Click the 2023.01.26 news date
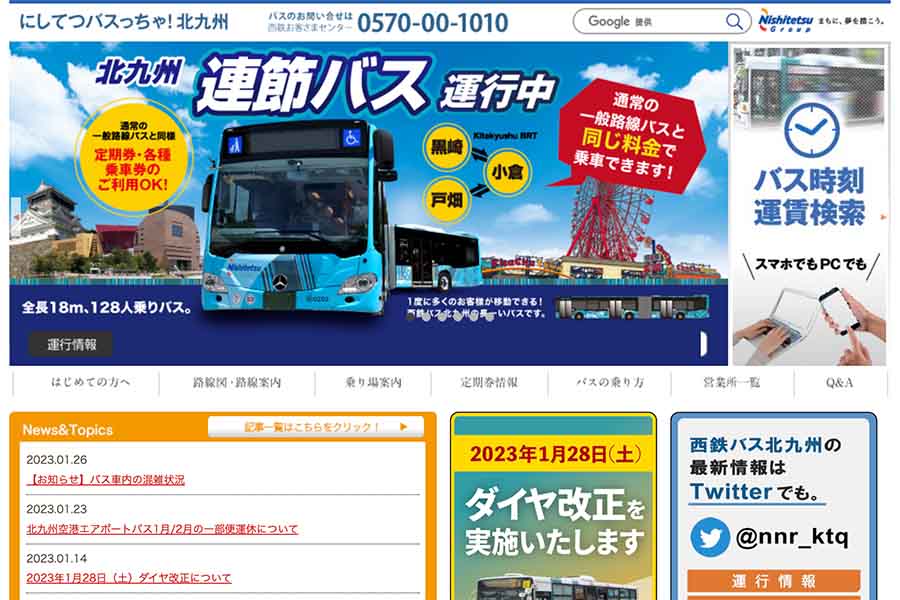 57,459
